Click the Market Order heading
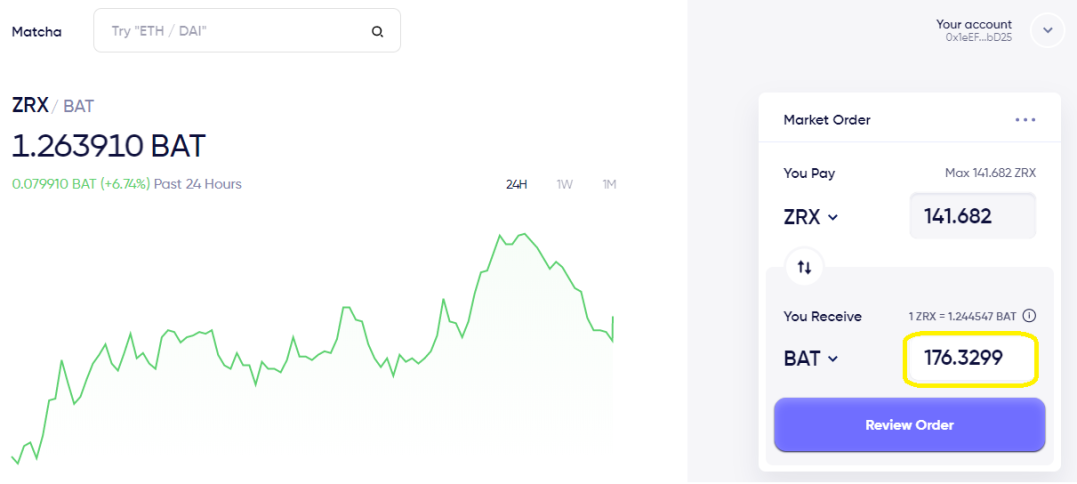Viewport: 1077px width, 484px height. click(x=827, y=120)
